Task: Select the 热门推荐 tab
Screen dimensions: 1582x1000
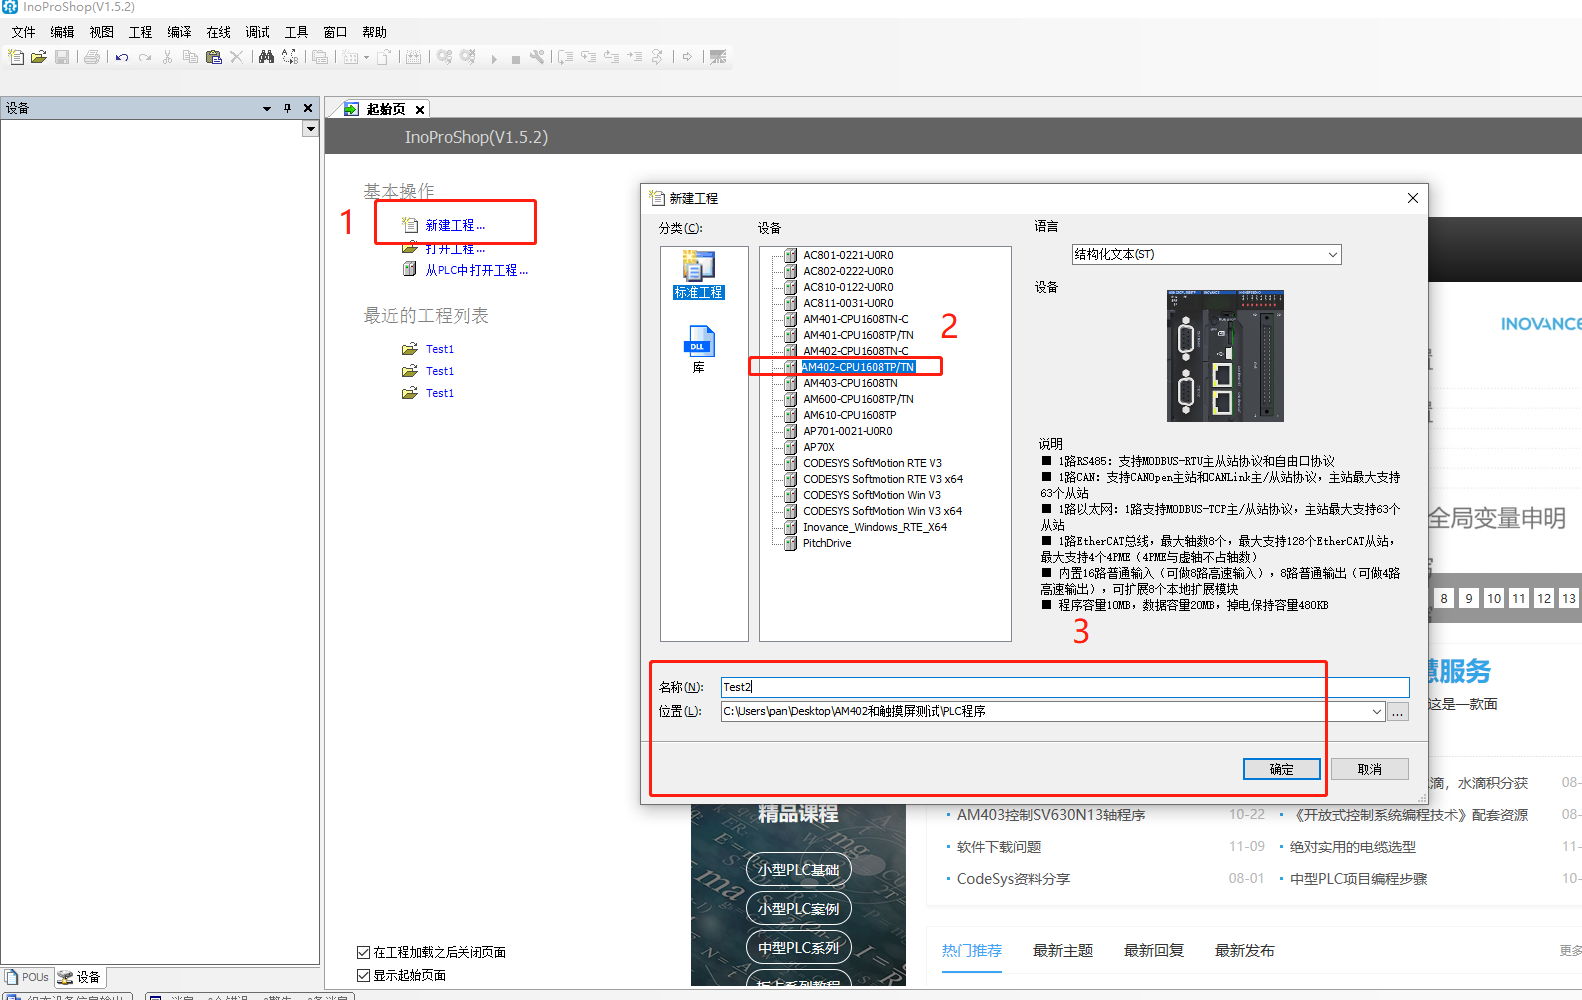Action: point(971,951)
